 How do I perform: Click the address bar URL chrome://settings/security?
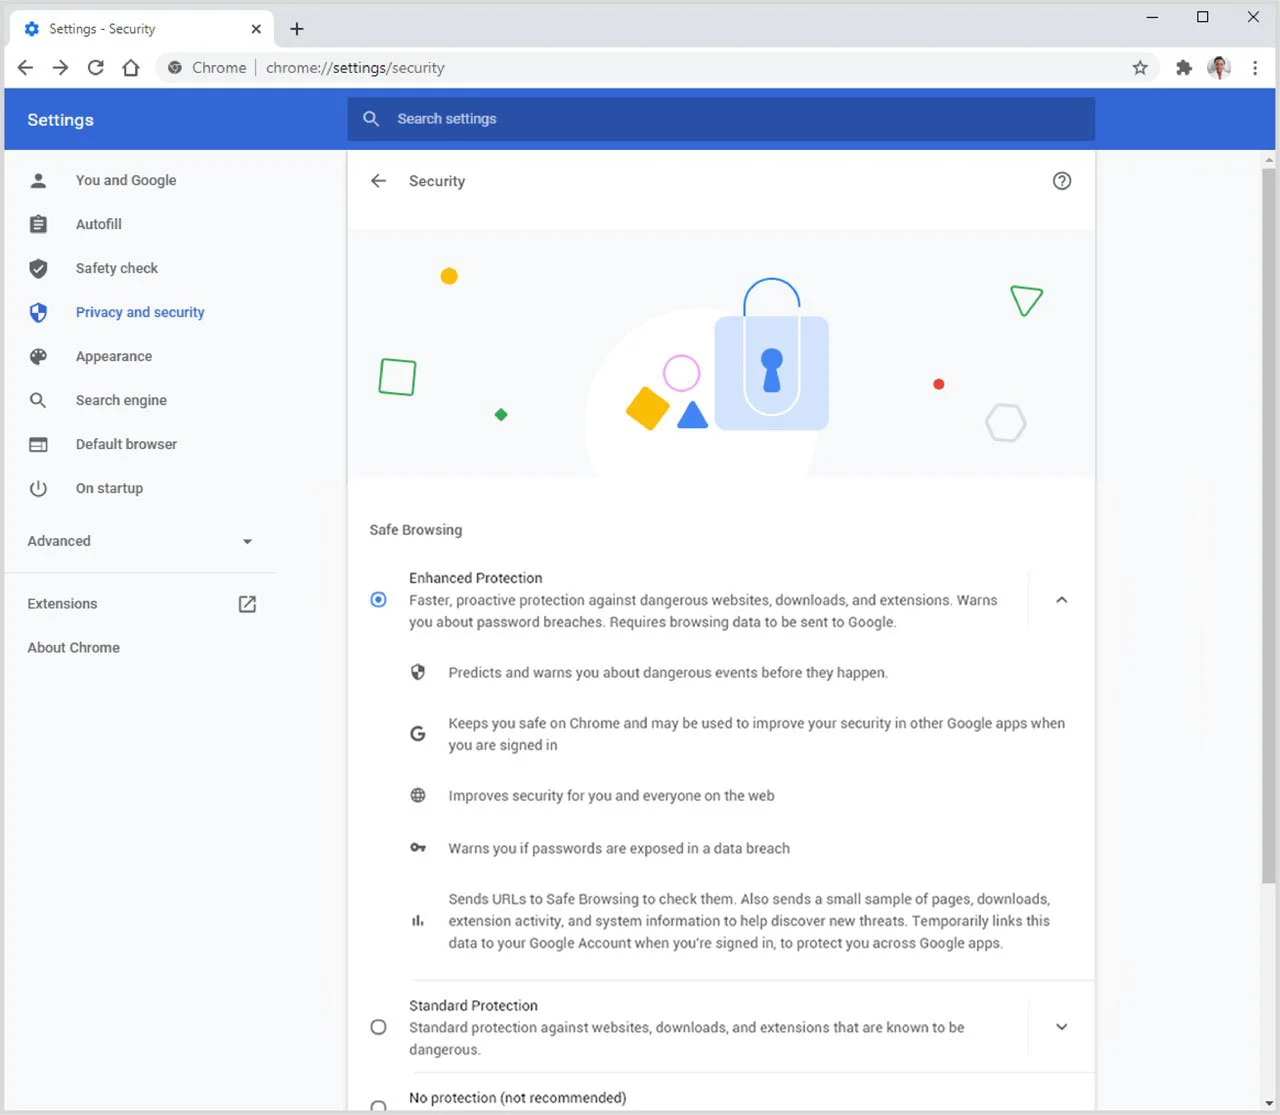tap(355, 68)
